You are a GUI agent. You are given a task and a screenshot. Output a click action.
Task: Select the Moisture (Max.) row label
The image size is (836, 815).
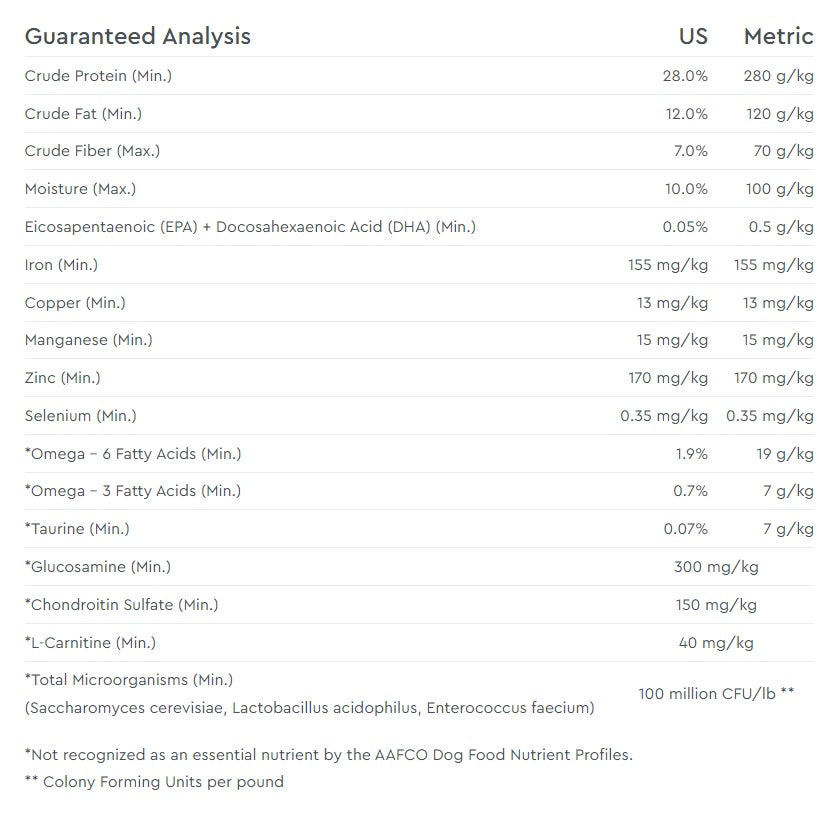coord(80,189)
